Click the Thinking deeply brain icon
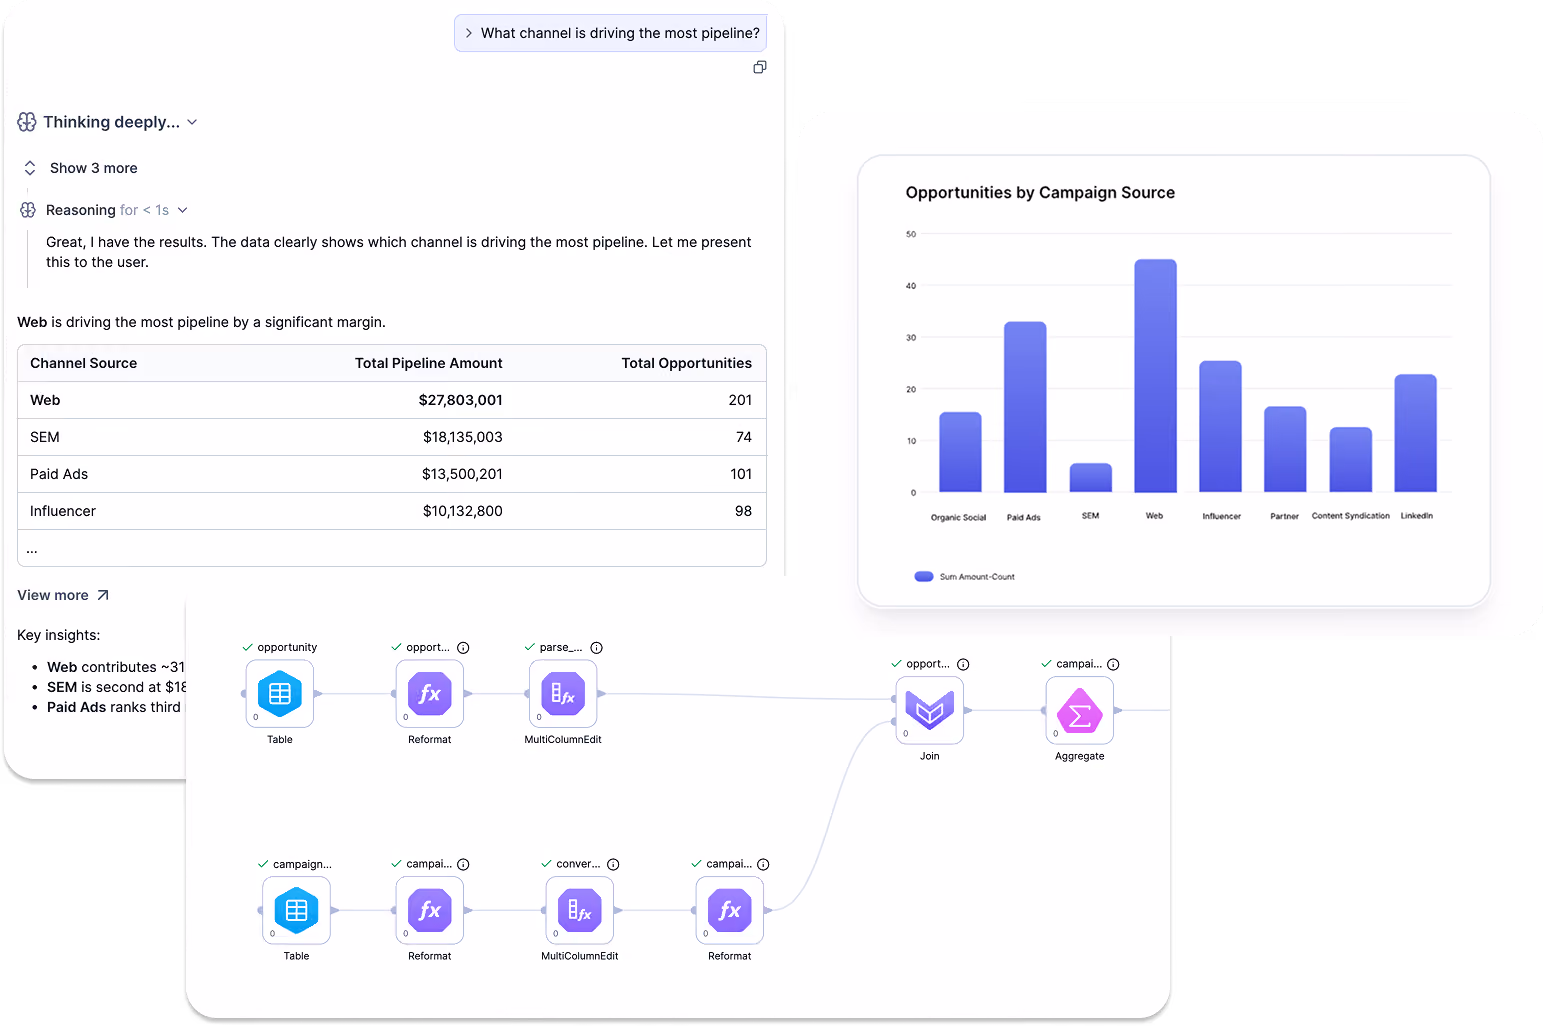 coord(27,122)
